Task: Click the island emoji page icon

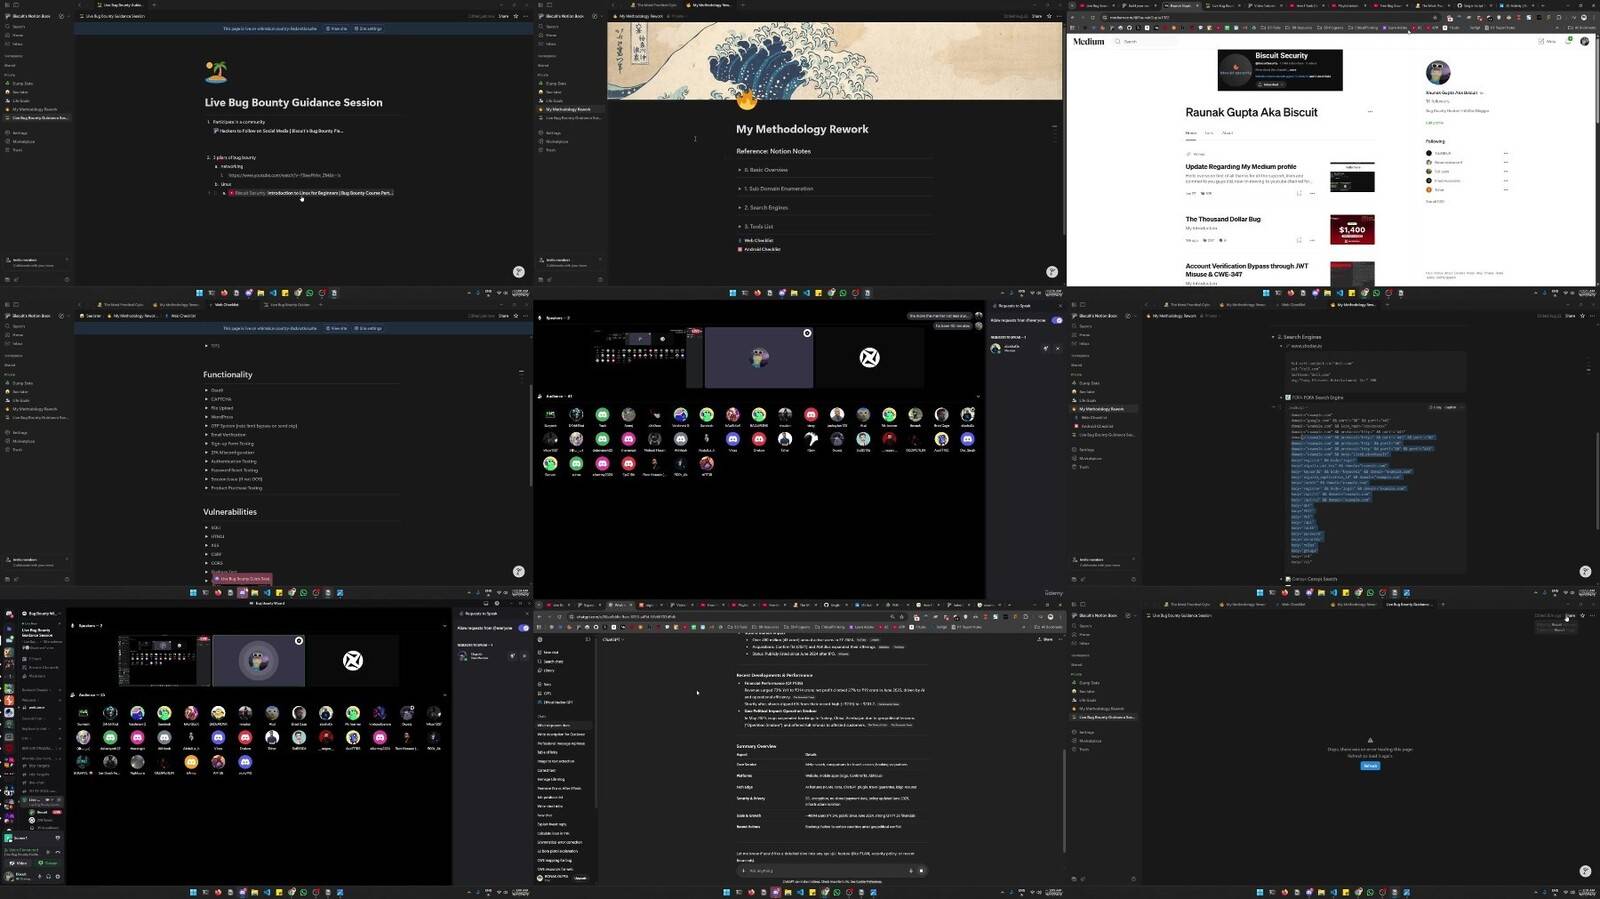Action: coord(216,71)
